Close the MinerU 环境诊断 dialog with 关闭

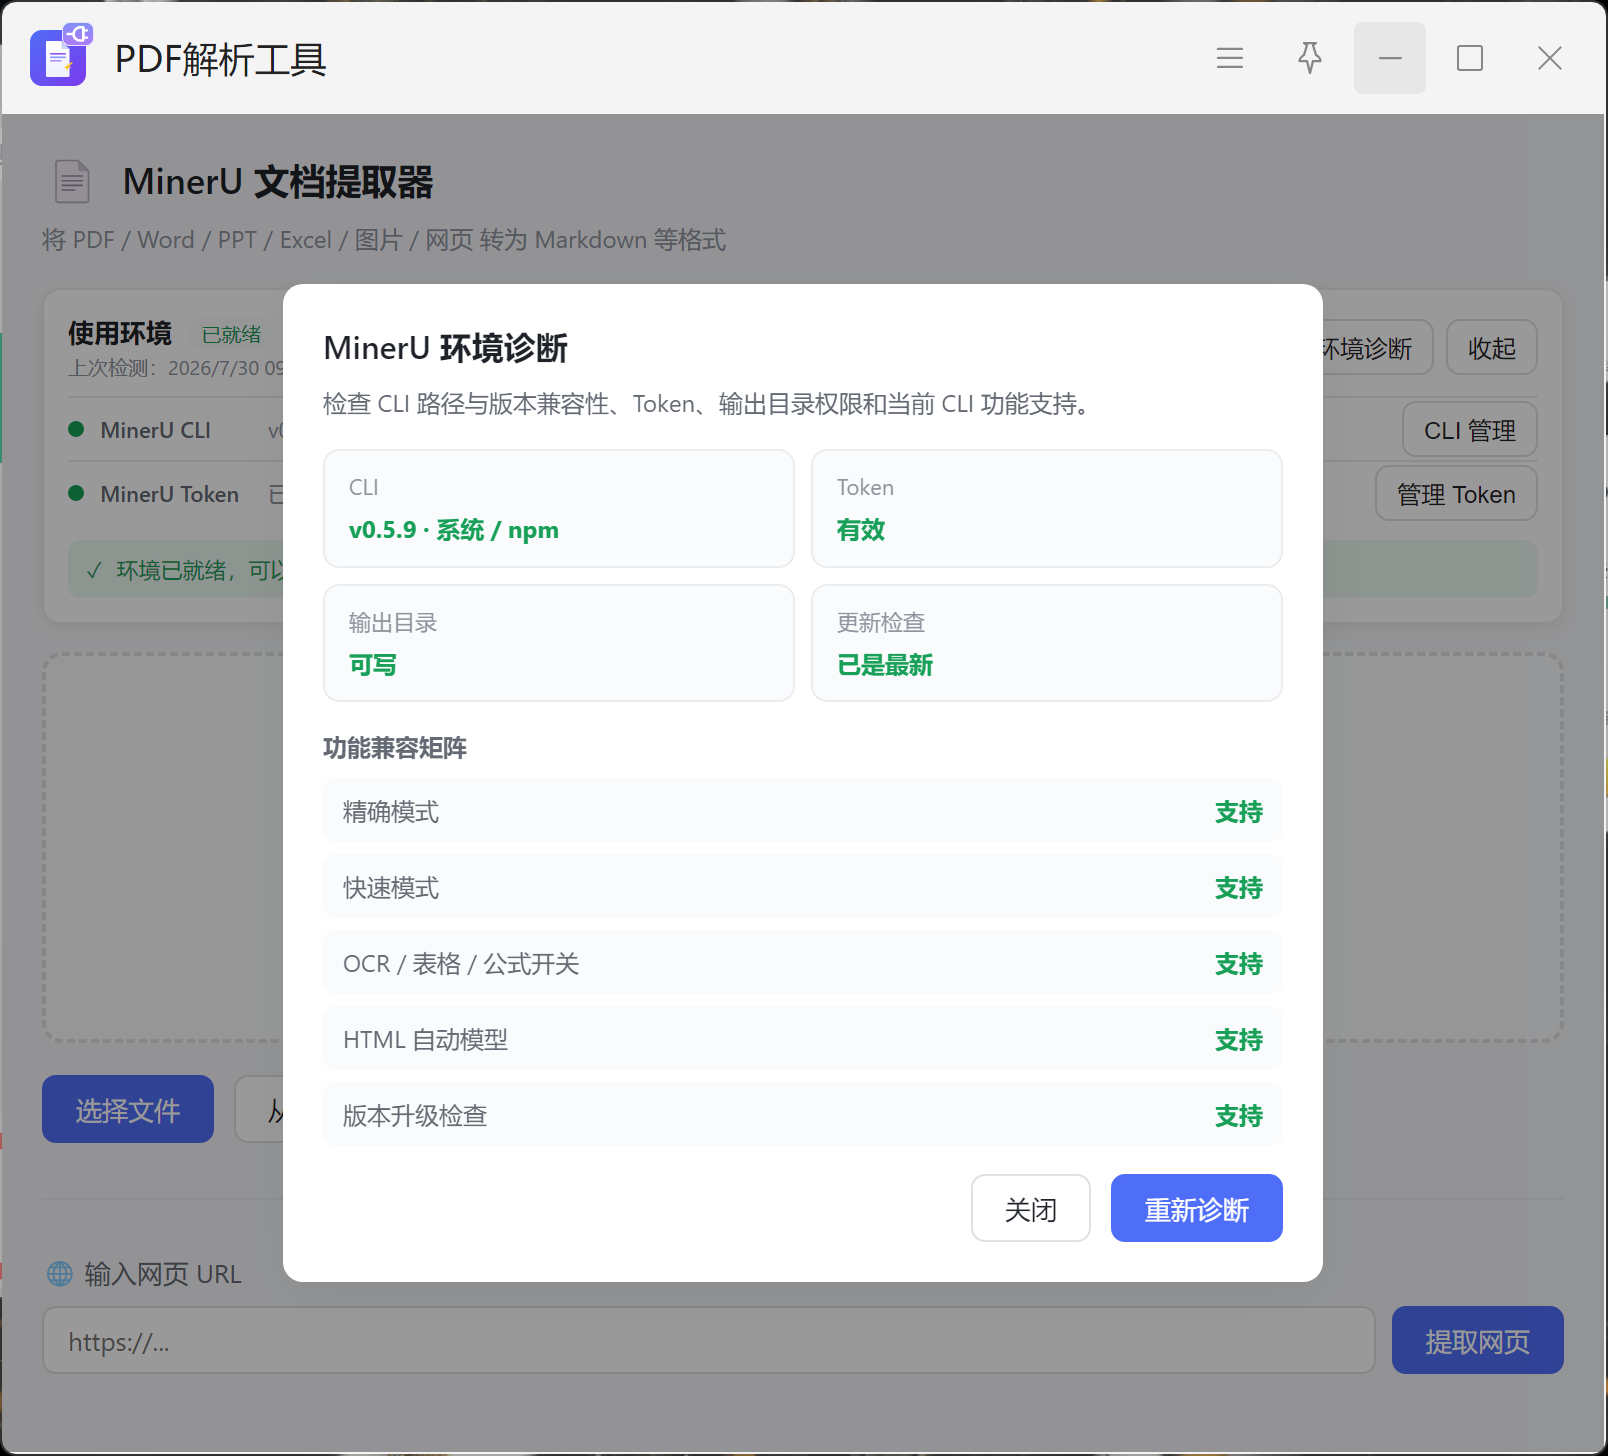click(x=1031, y=1208)
